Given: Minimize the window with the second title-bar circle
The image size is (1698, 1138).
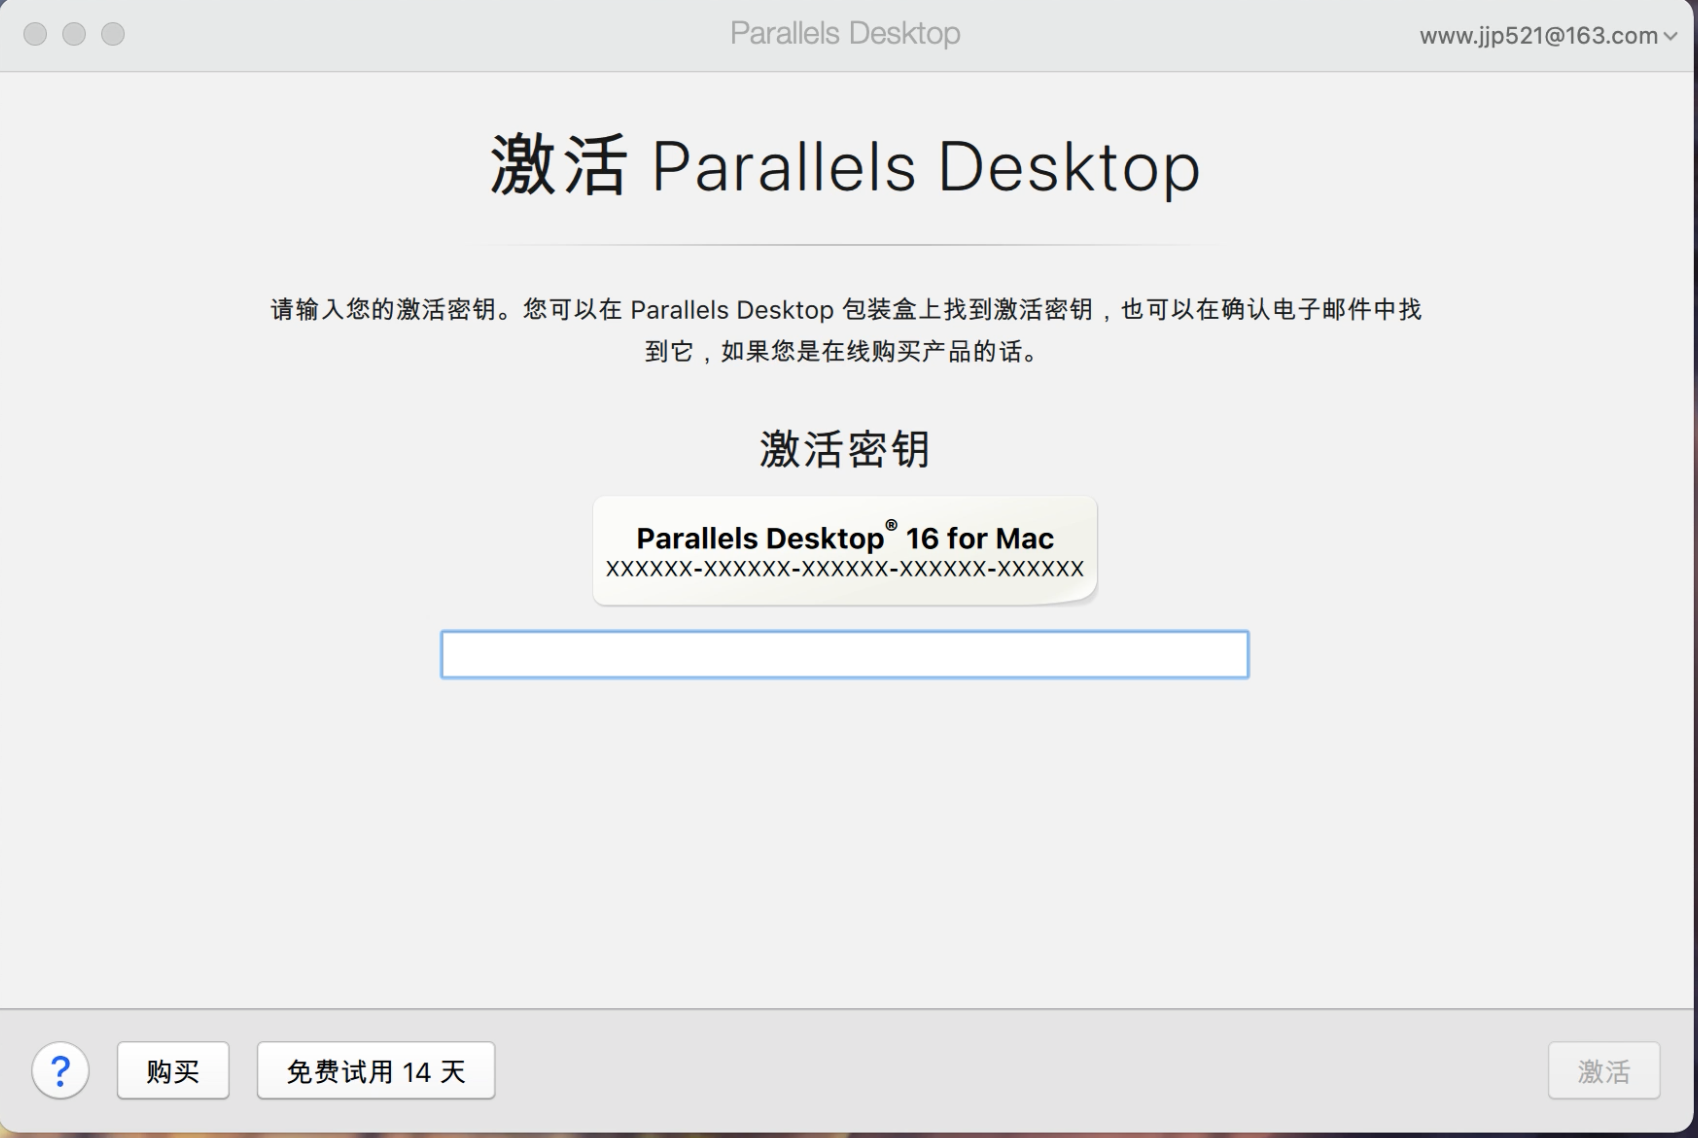Looking at the screenshot, I should [x=74, y=34].
